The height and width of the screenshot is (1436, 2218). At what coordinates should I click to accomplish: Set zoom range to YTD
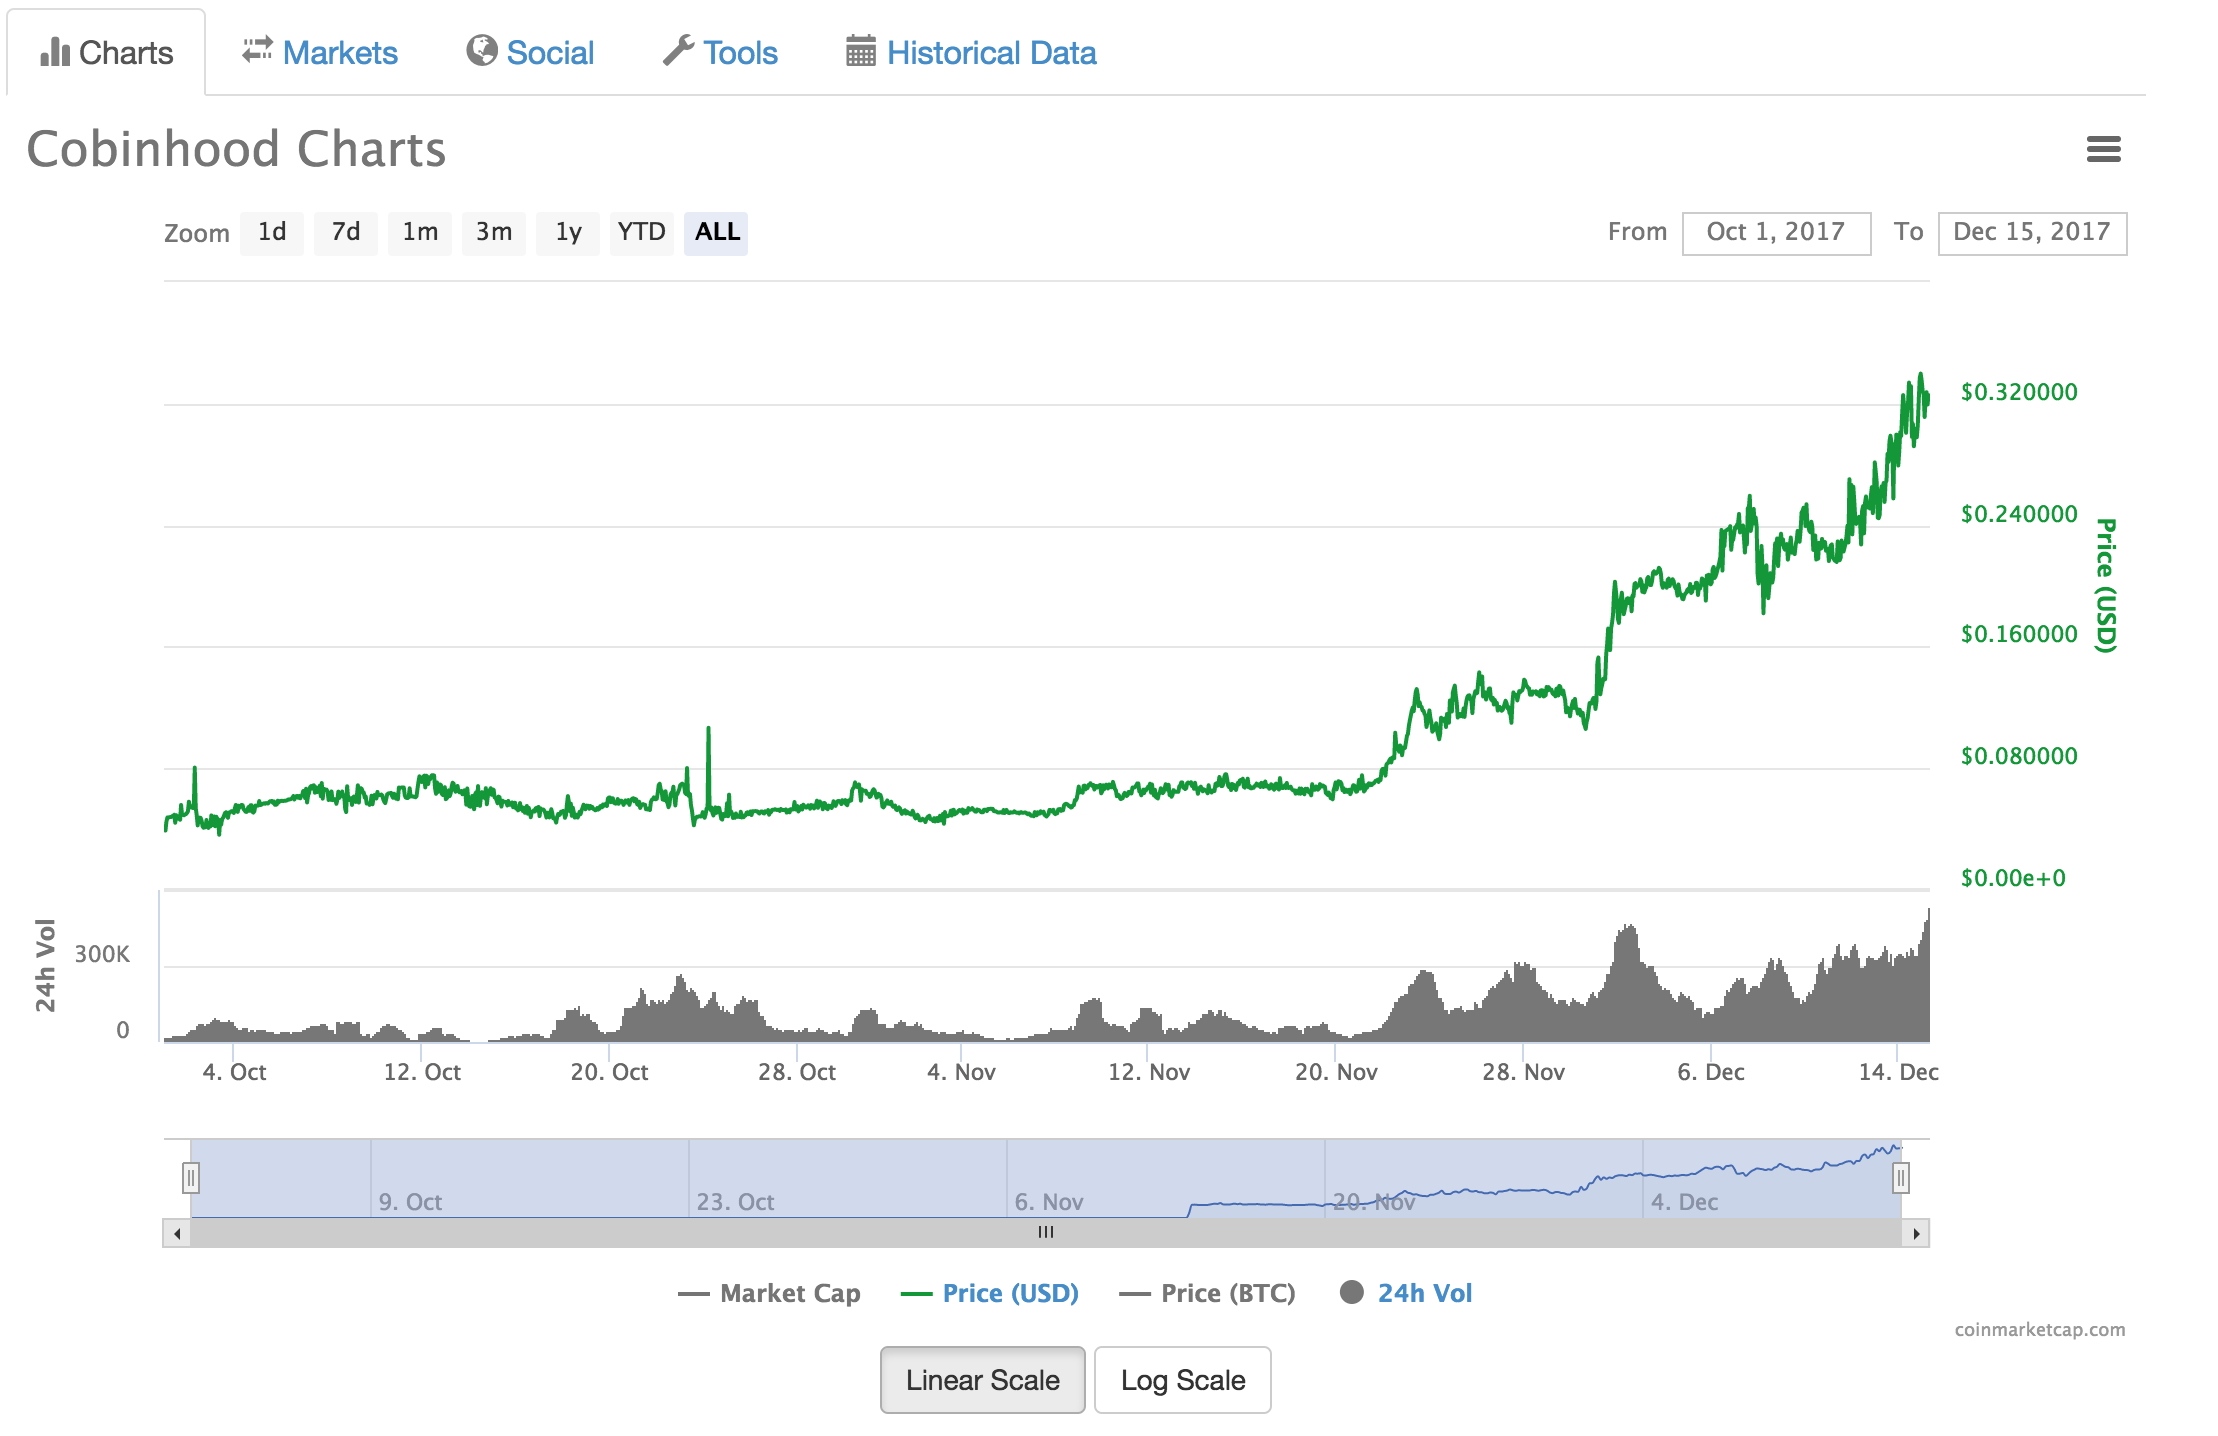[641, 233]
